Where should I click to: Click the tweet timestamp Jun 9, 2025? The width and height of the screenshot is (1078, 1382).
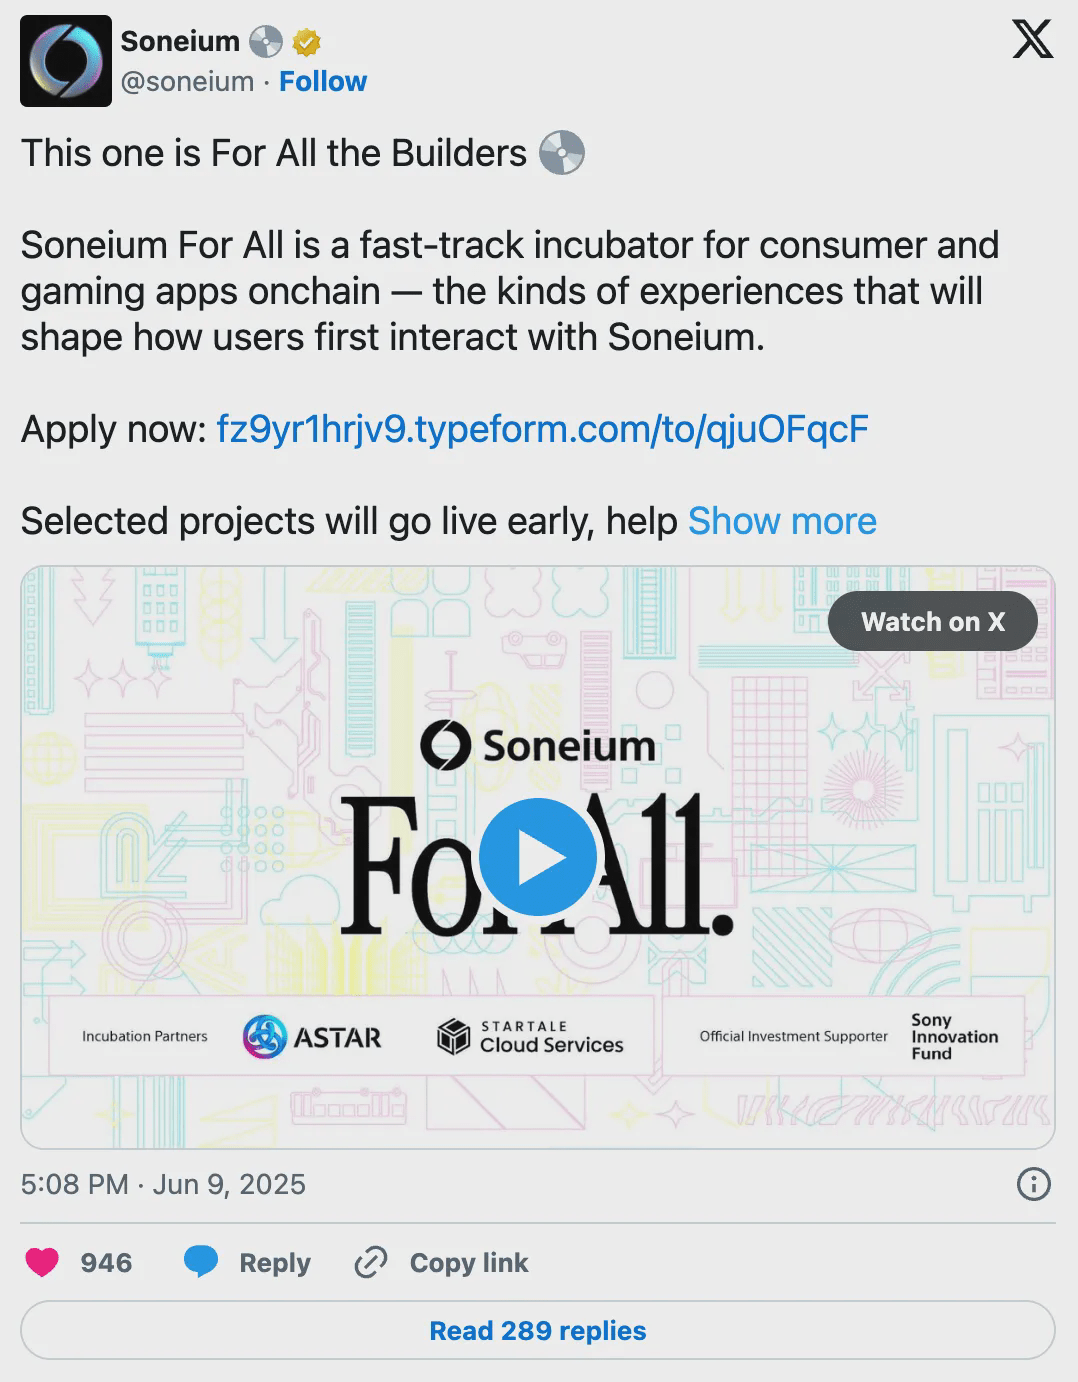click(x=163, y=1185)
